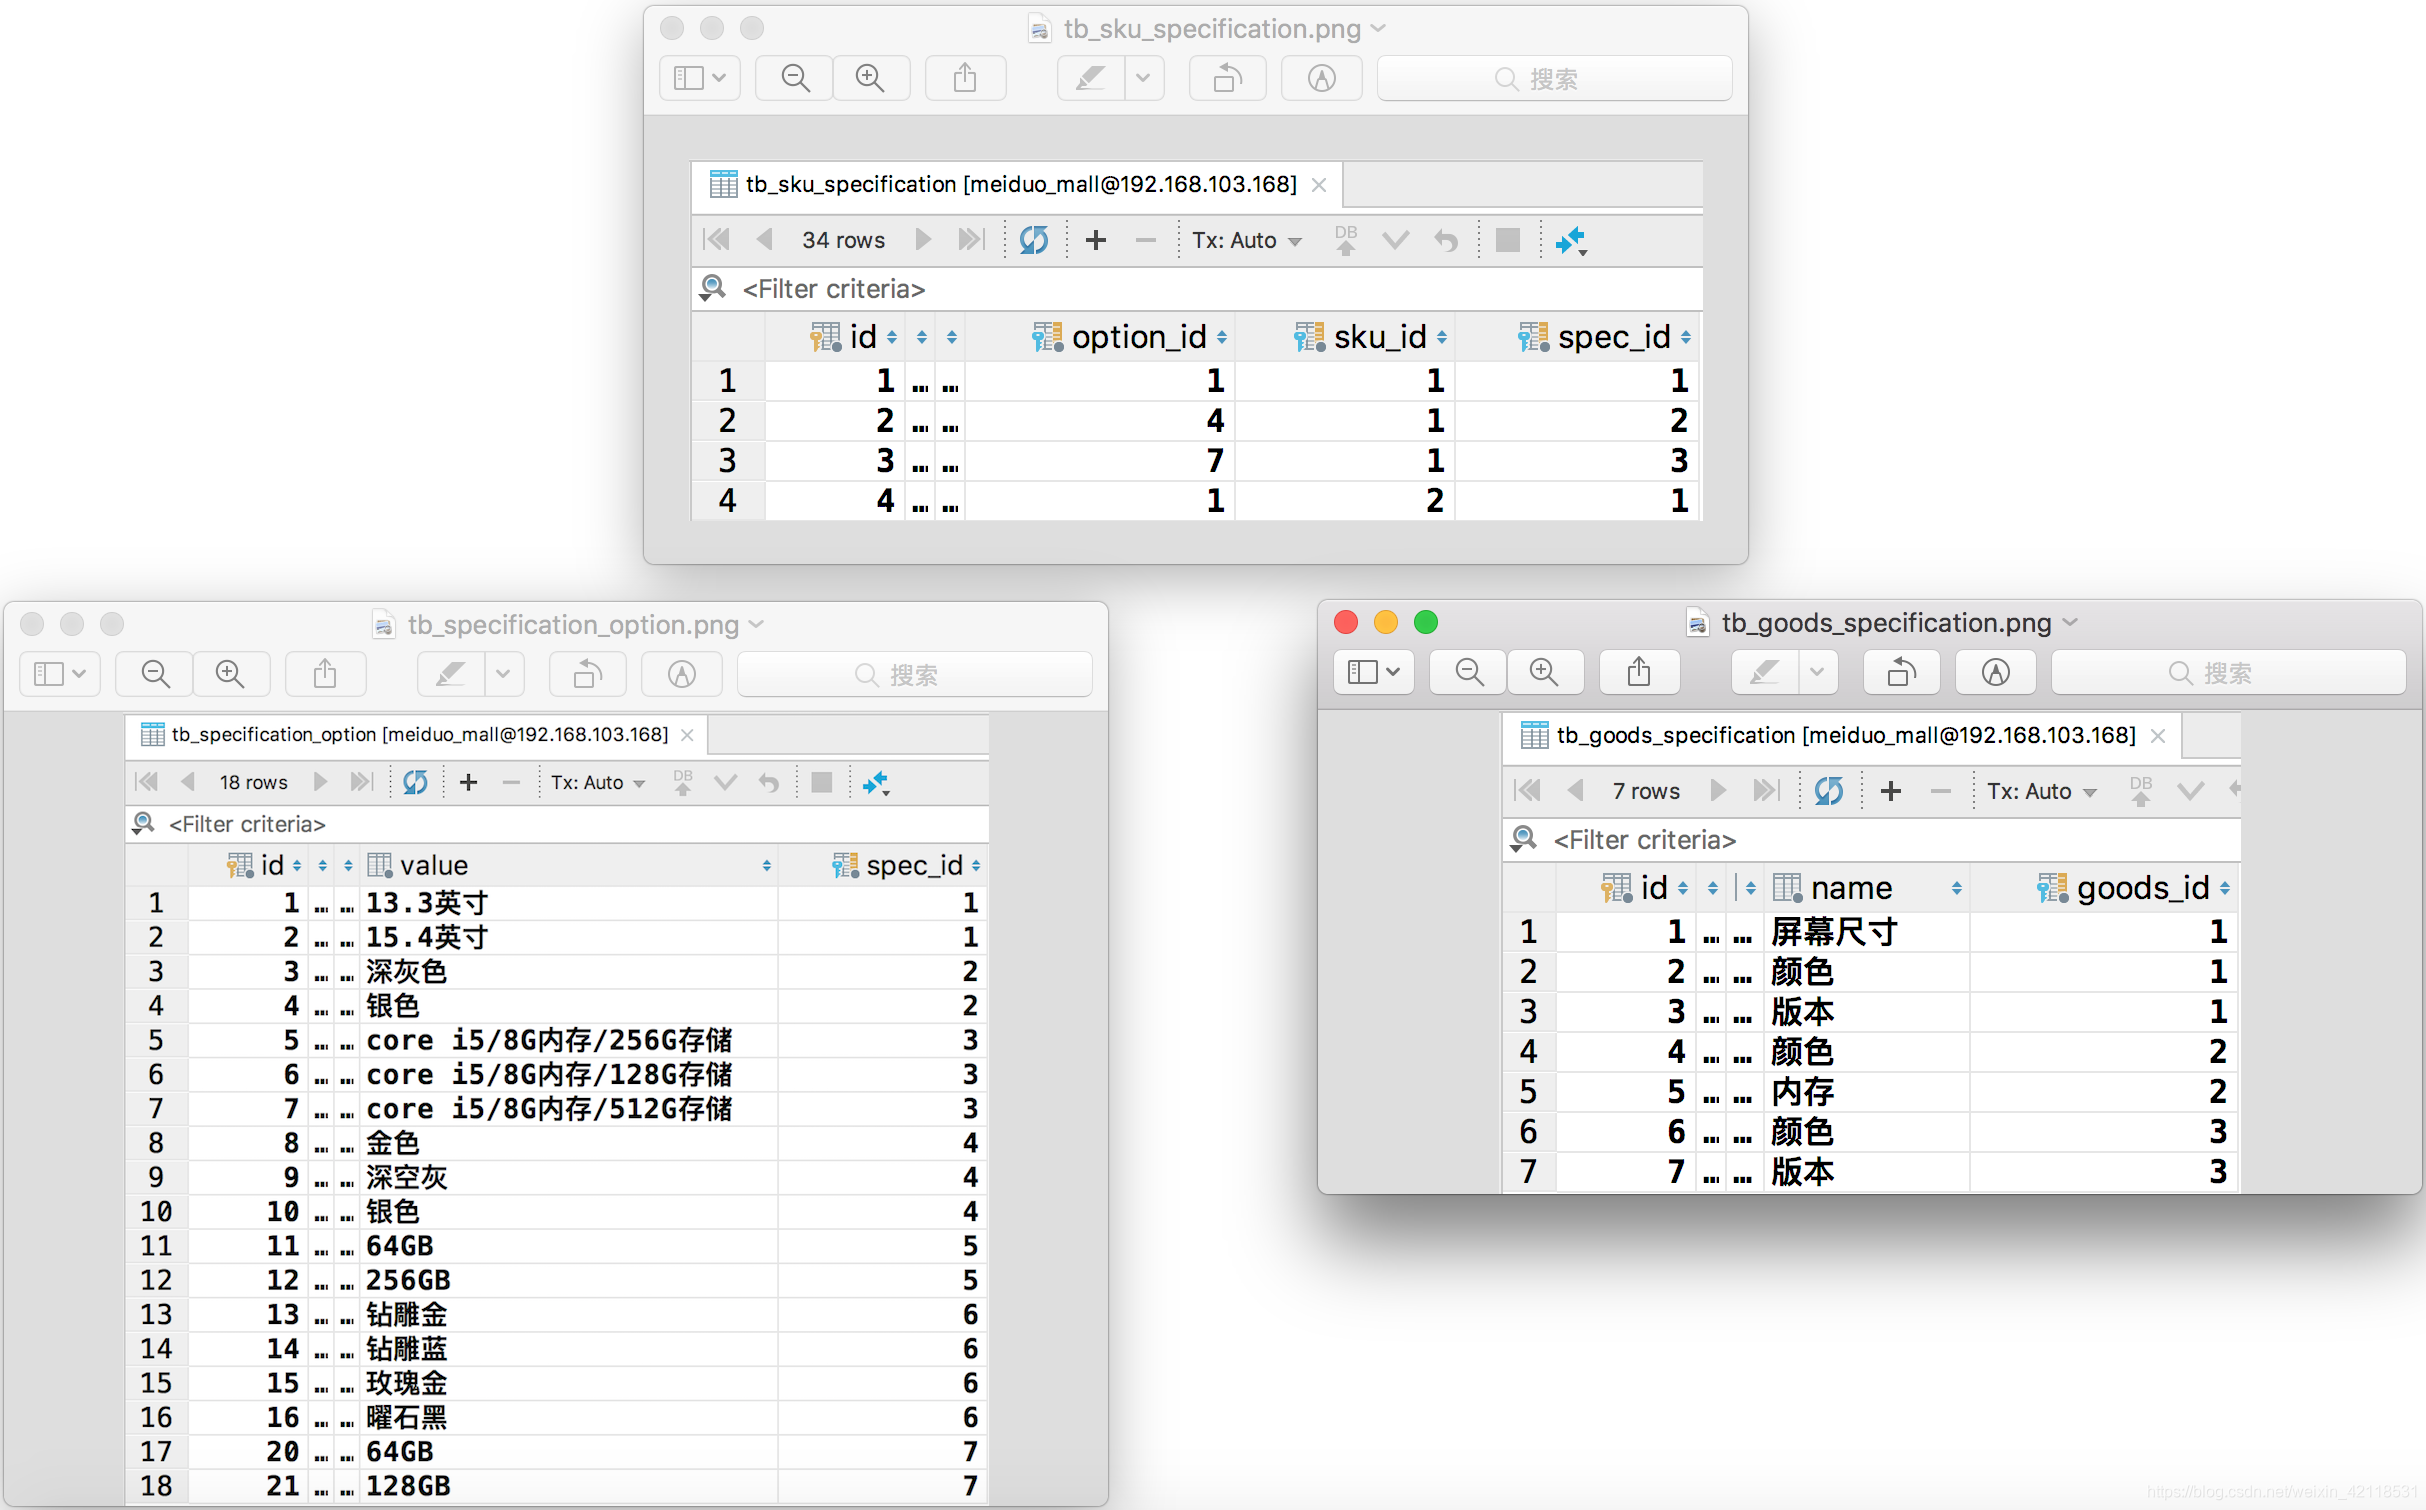Select the '13.3英寸' value cell

pyautogui.click(x=570, y=903)
